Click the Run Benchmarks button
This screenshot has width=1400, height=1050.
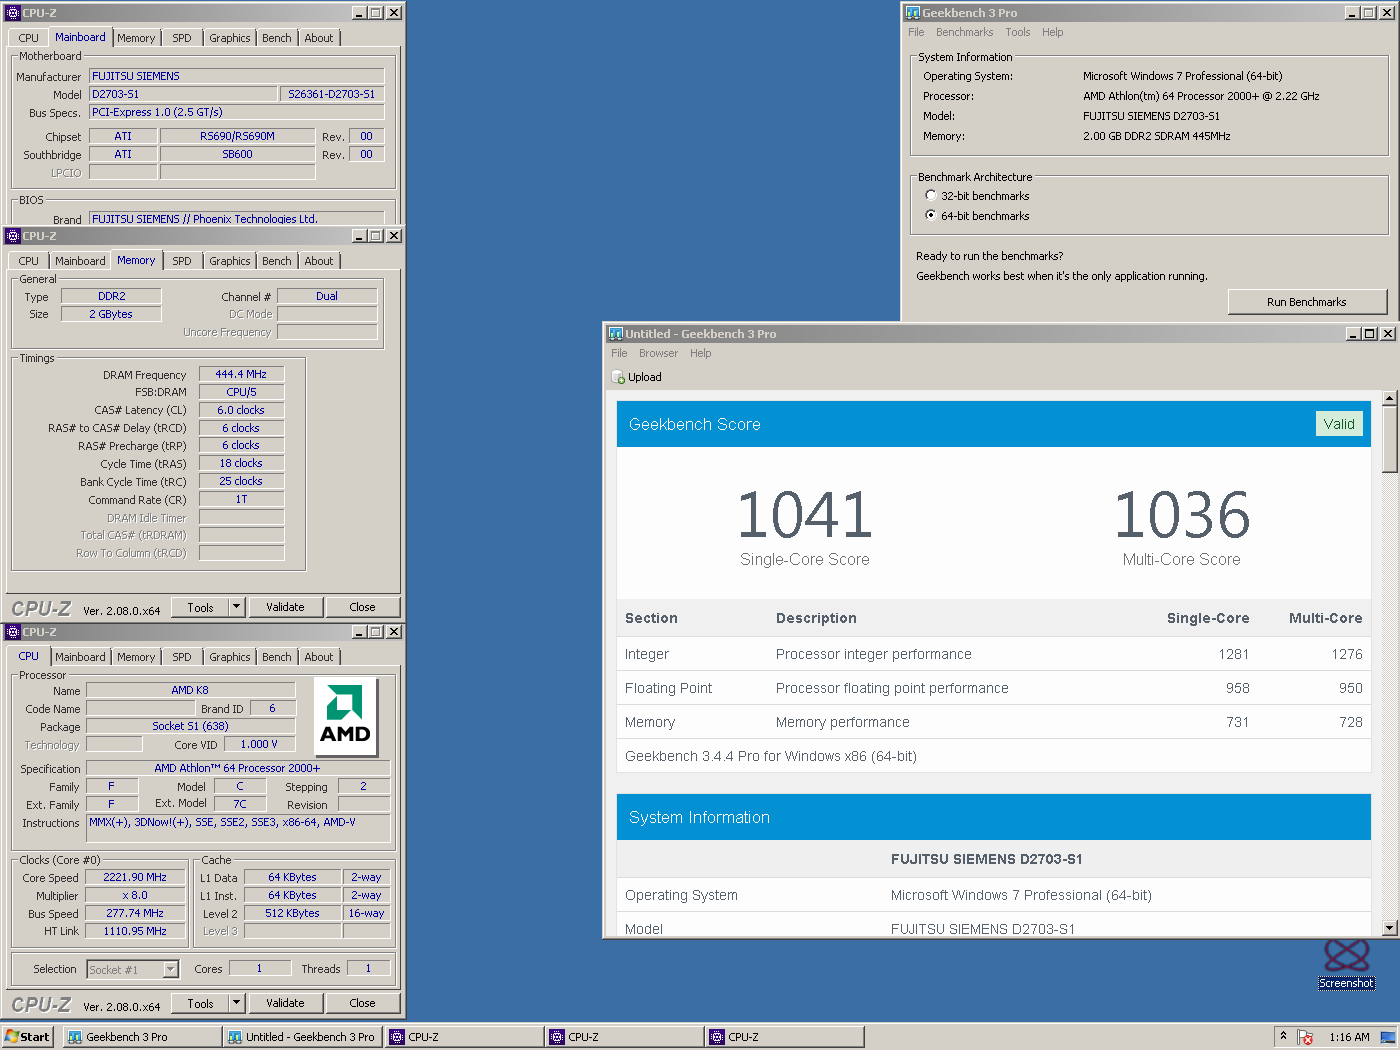(x=1307, y=302)
